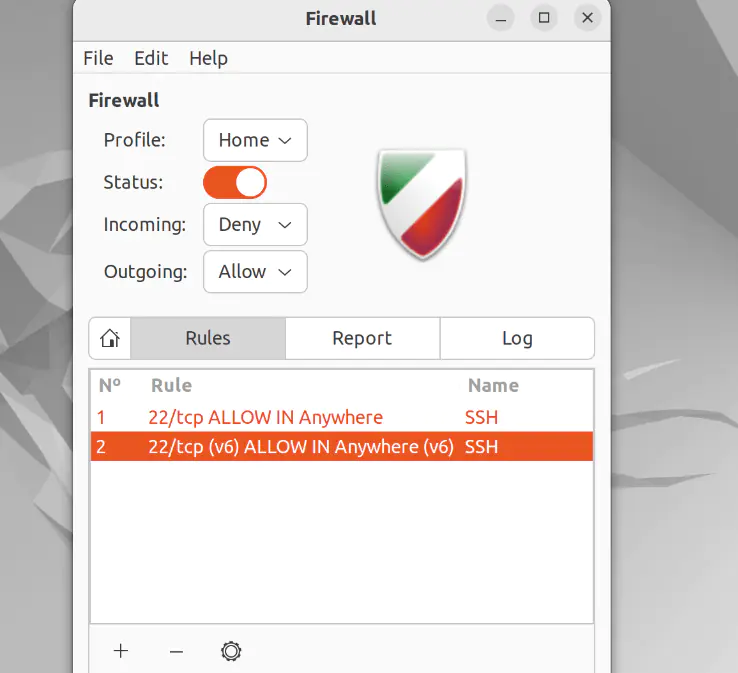
Task: Click the remove rule minus icon
Action: click(x=176, y=651)
